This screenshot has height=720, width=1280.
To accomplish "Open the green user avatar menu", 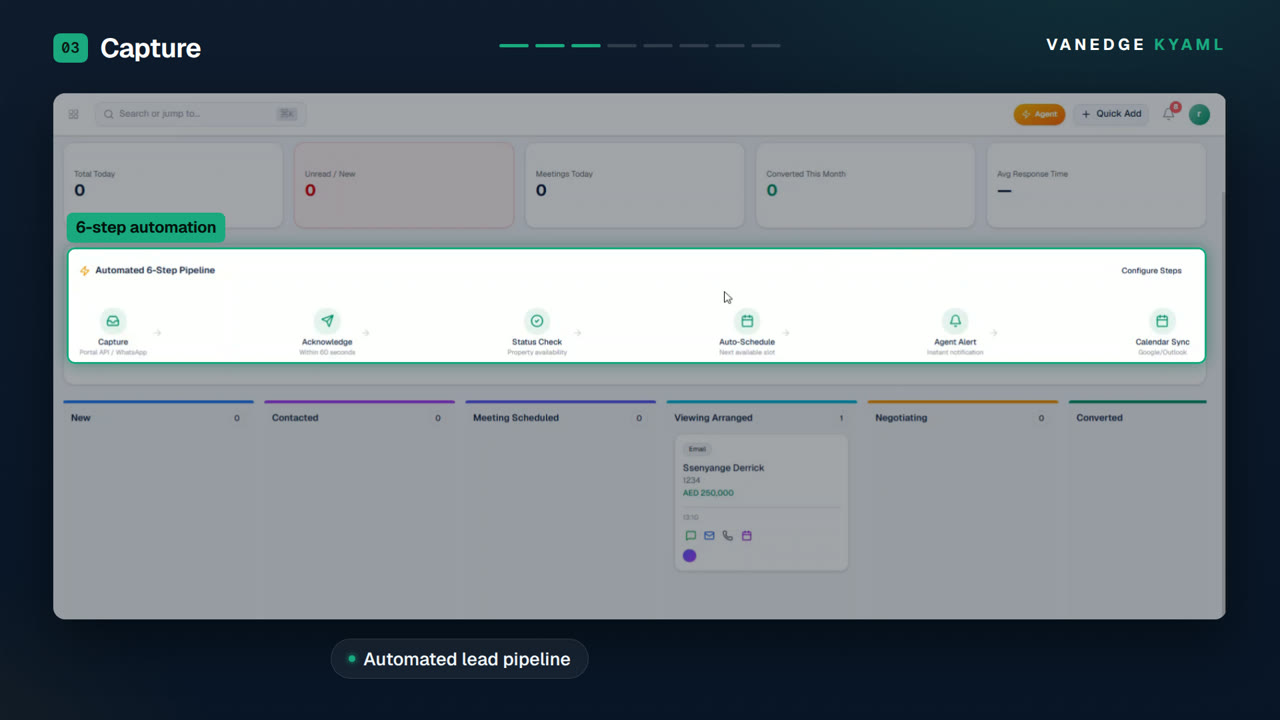I will coord(1199,114).
